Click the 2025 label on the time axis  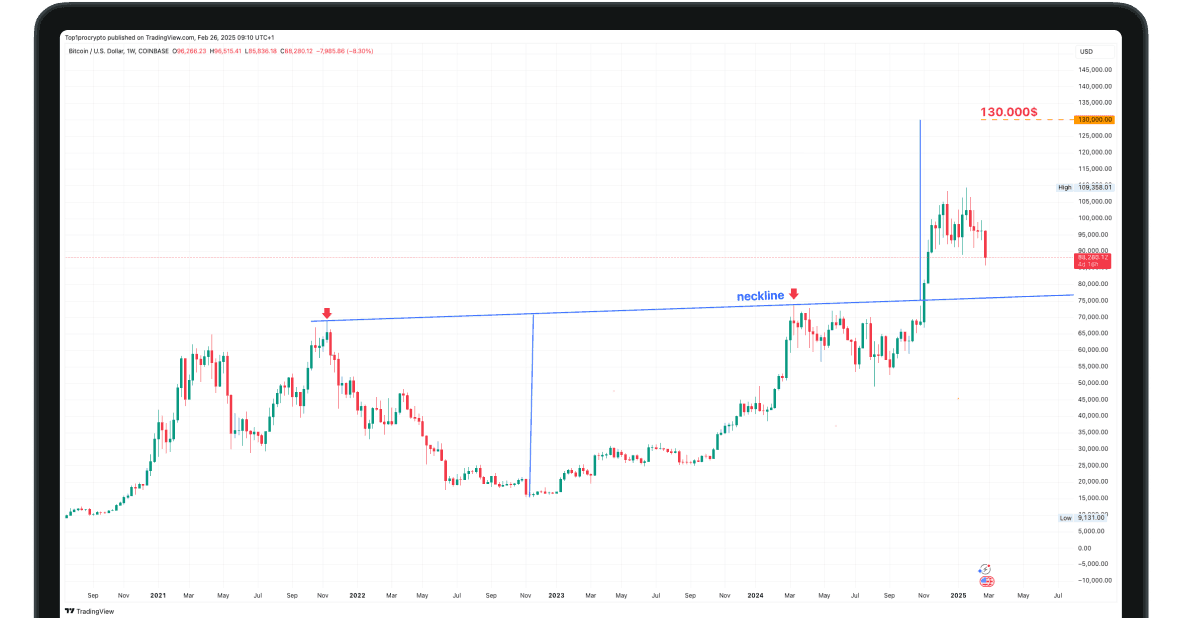point(957,595)
